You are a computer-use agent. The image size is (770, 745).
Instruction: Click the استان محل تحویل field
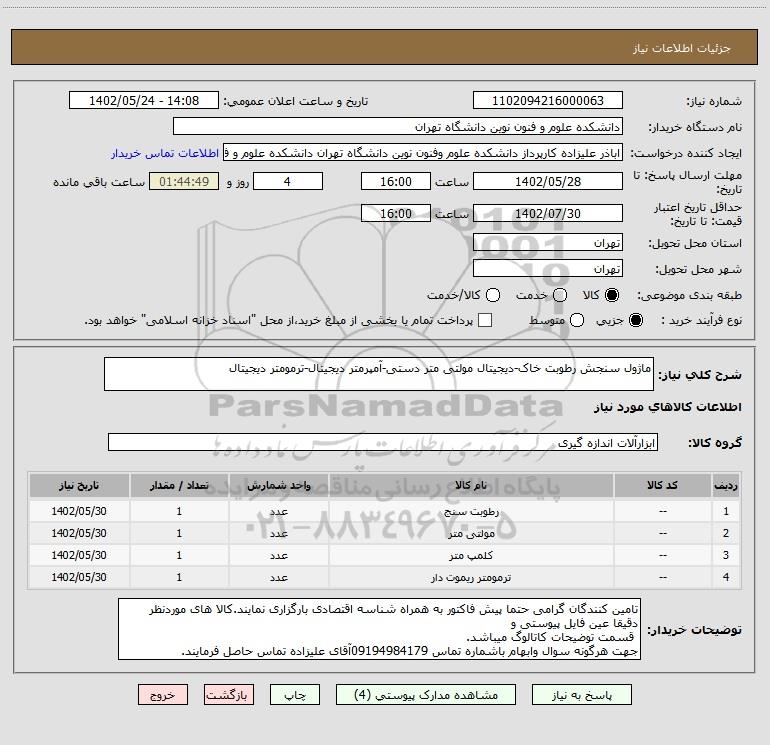tap(547, 243)
